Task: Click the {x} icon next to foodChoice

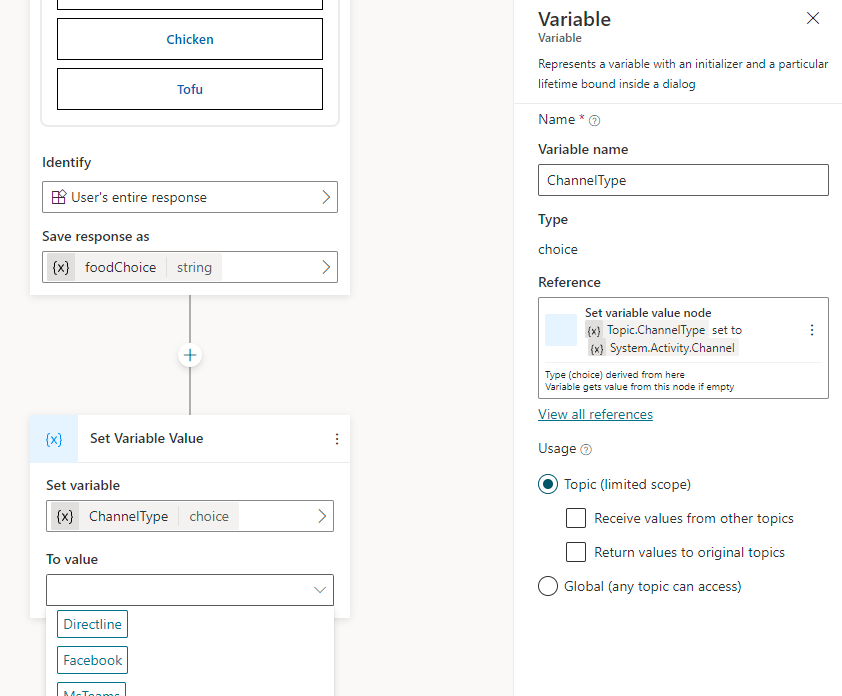Action: (x=60, y=267)
